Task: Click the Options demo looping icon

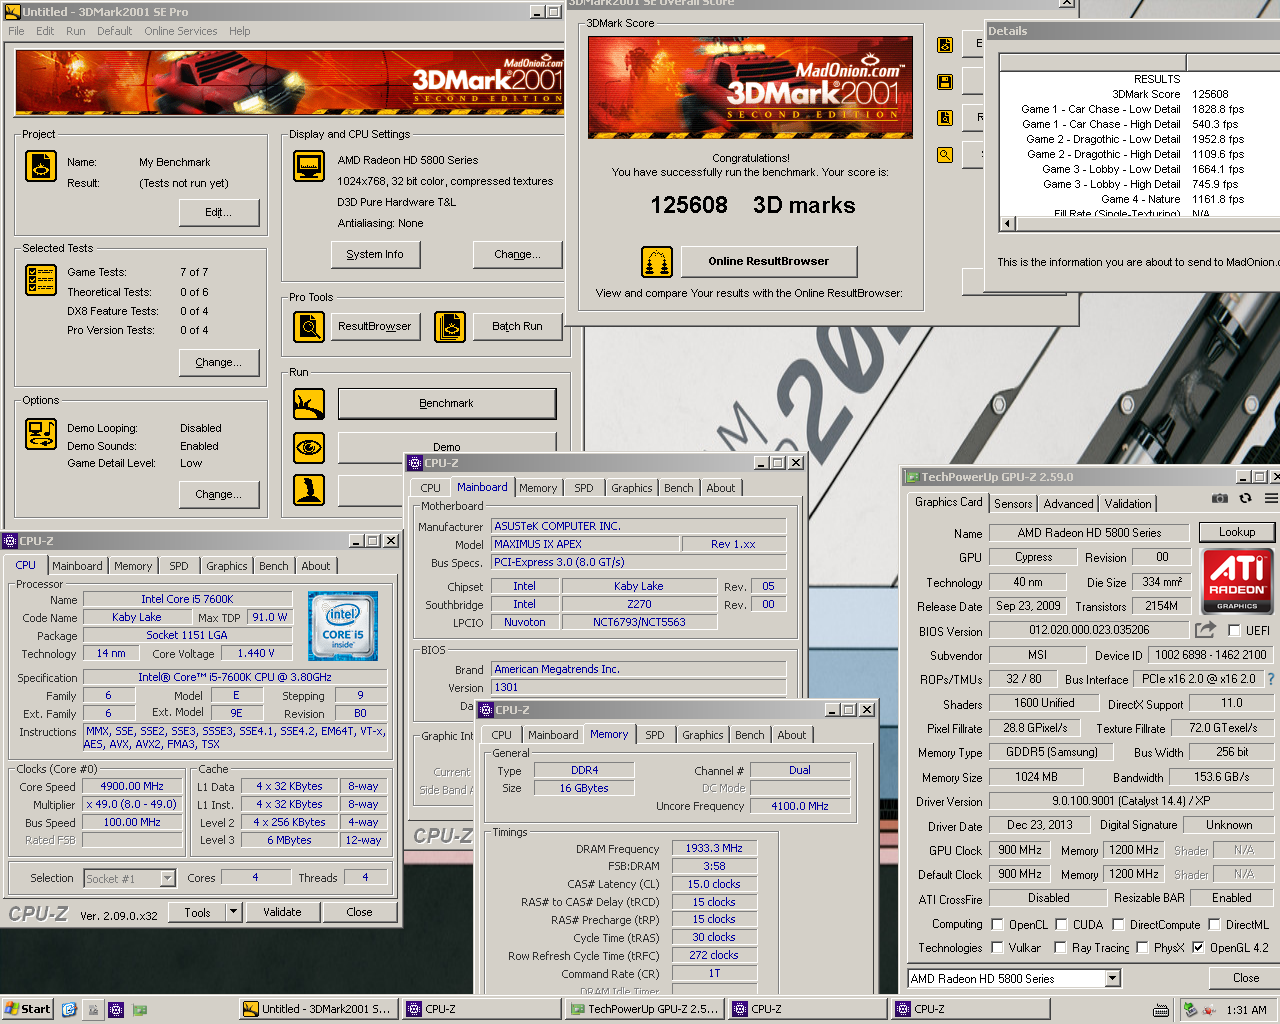Action: point(41,434)
